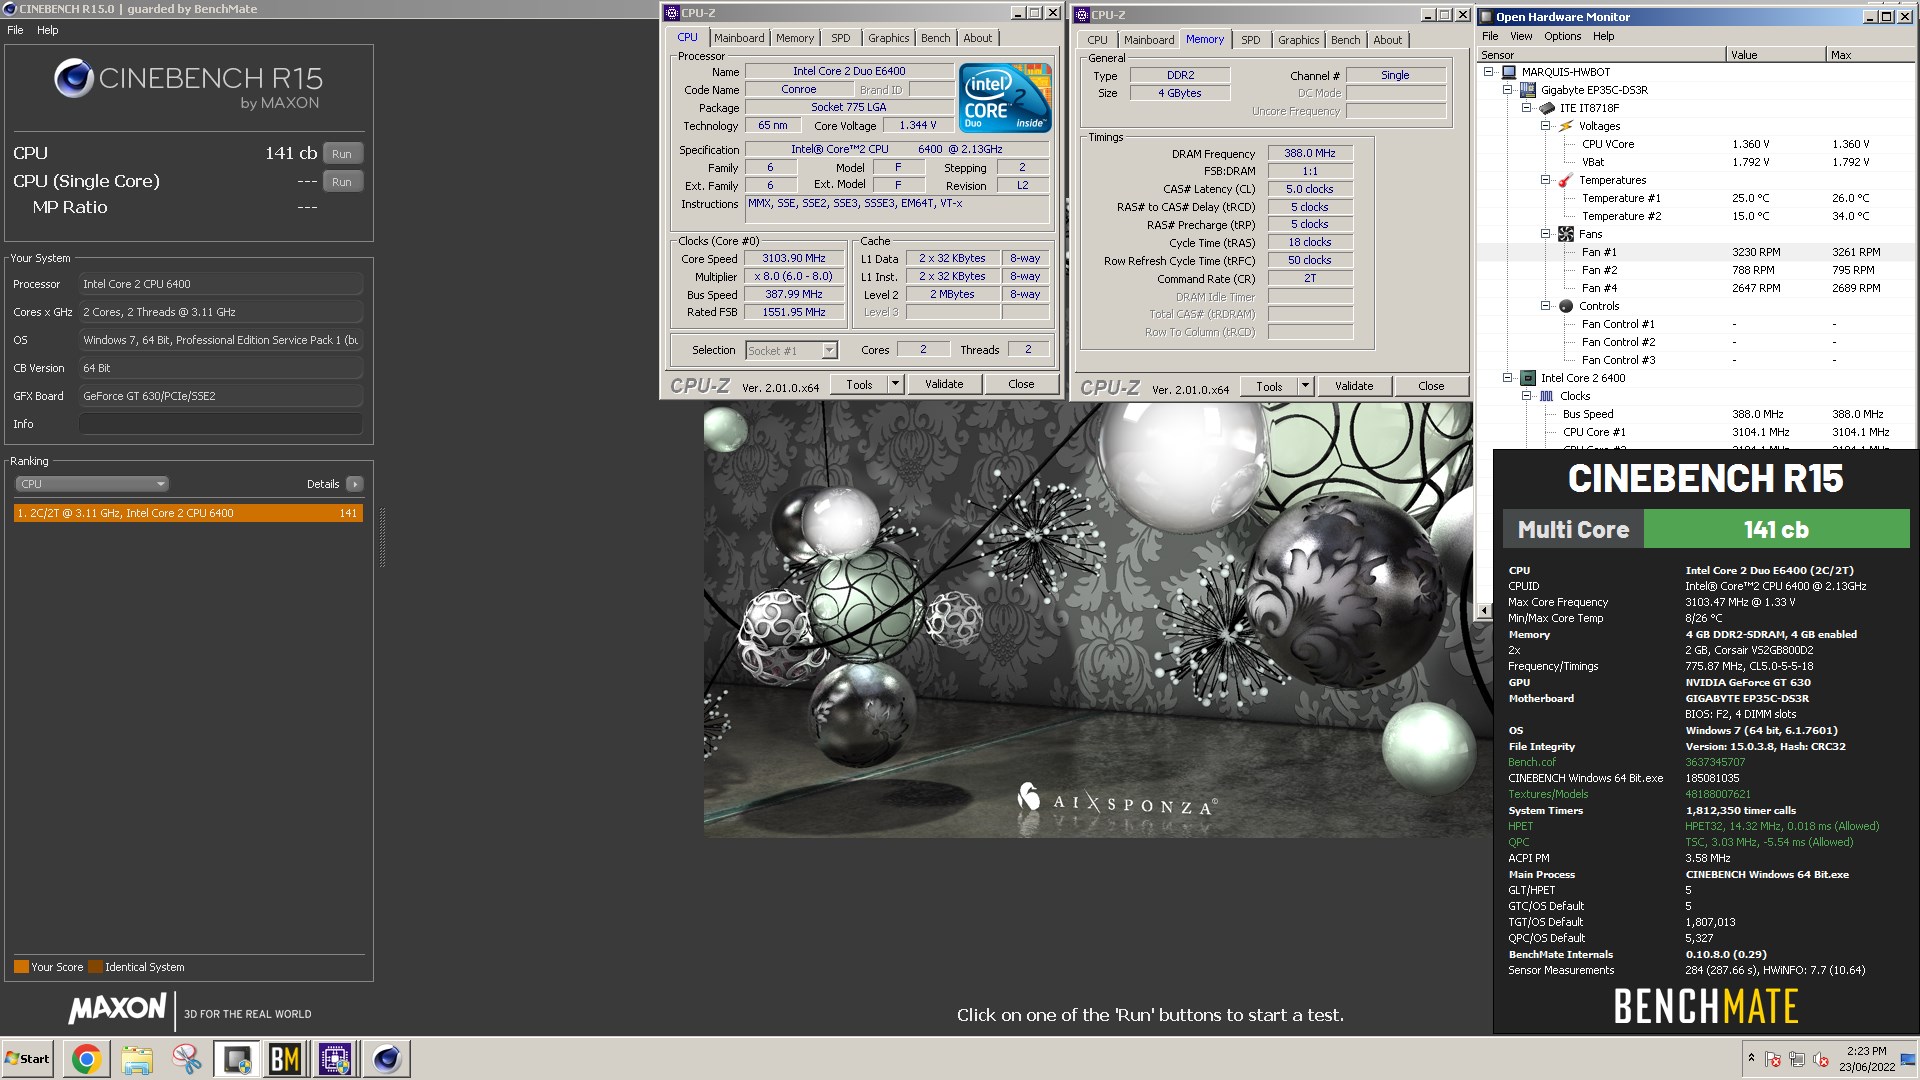The width and height of the screenshot is (1920, 1080).
Task: Click the Open Hardware Monitor title bar icon
Action: pyautogui.click(x=1486, y=17)
